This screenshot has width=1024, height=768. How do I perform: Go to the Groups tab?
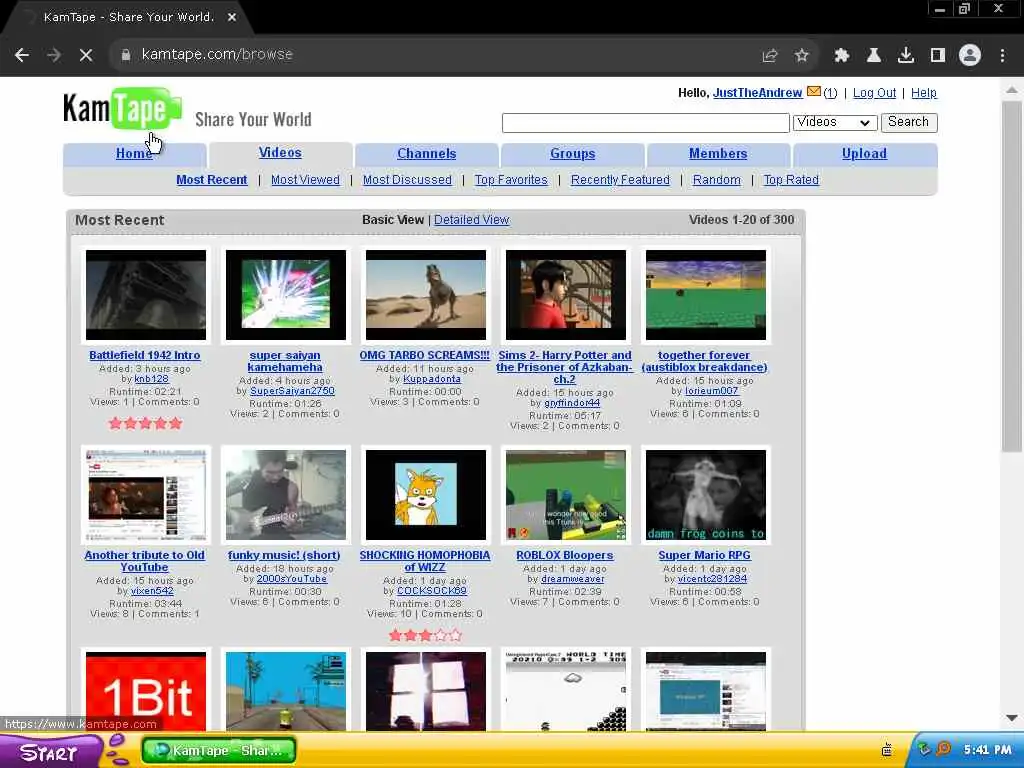click(572, 154)
